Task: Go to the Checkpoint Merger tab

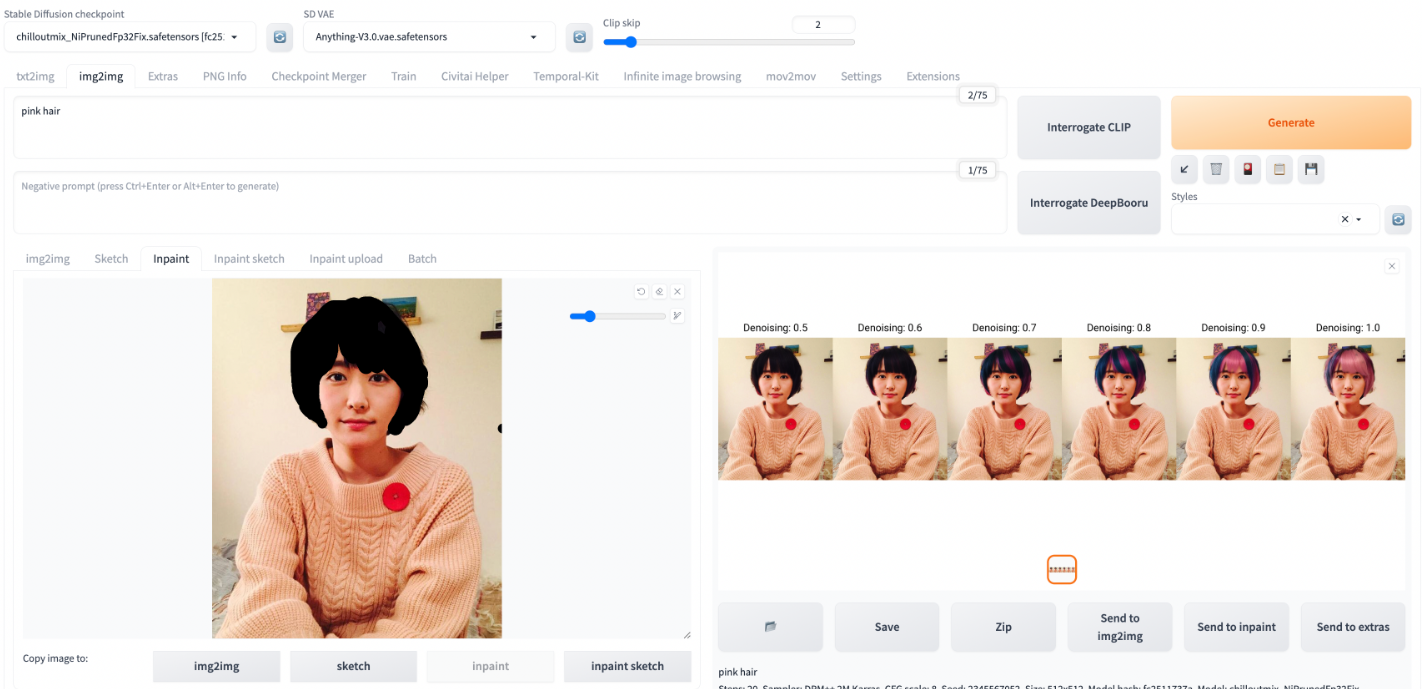Action: [319, 76]
